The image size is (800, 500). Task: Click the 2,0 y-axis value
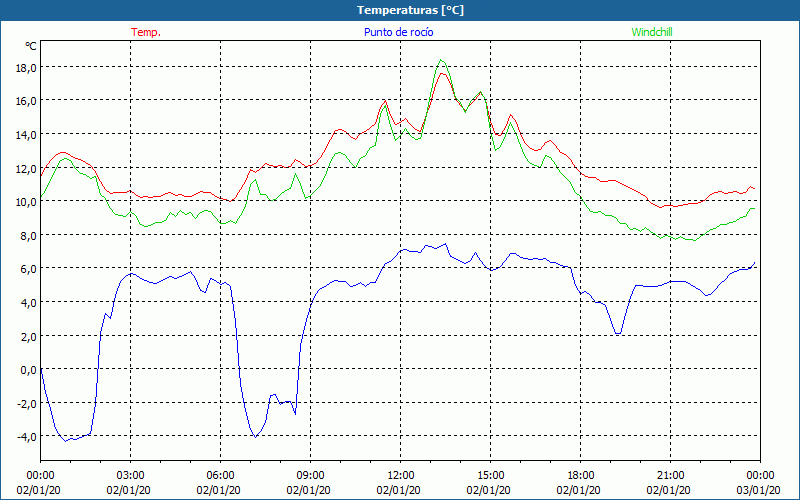28,337
